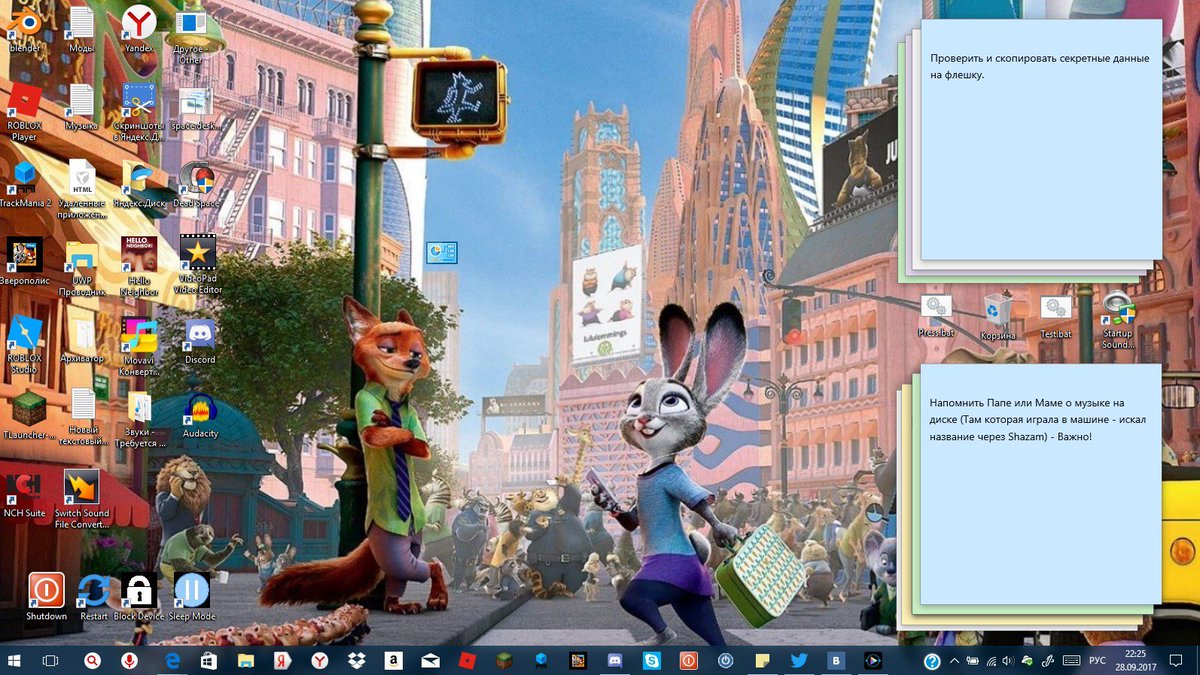1200x675 pixels.
Task: Open the Windows Start menu
Action: pos(14,660)
